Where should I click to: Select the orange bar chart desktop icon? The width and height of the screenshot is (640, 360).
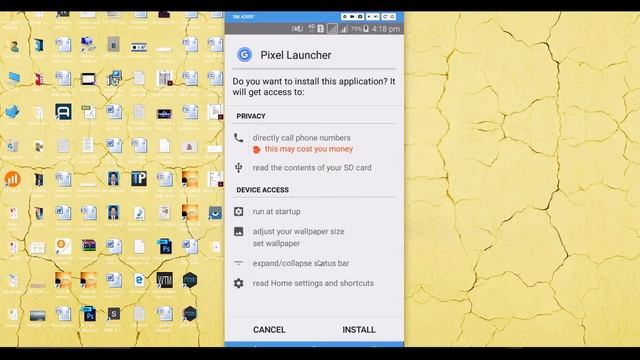coord(12,179)
